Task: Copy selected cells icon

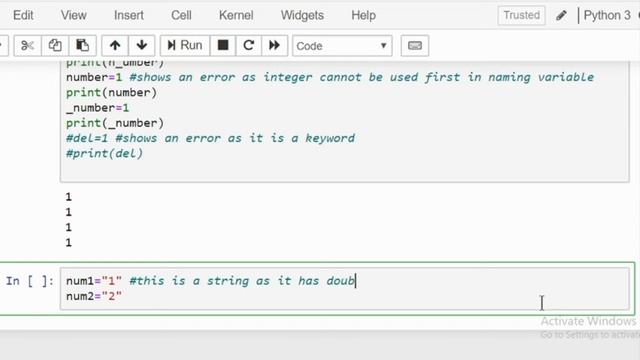Action: 55,45
